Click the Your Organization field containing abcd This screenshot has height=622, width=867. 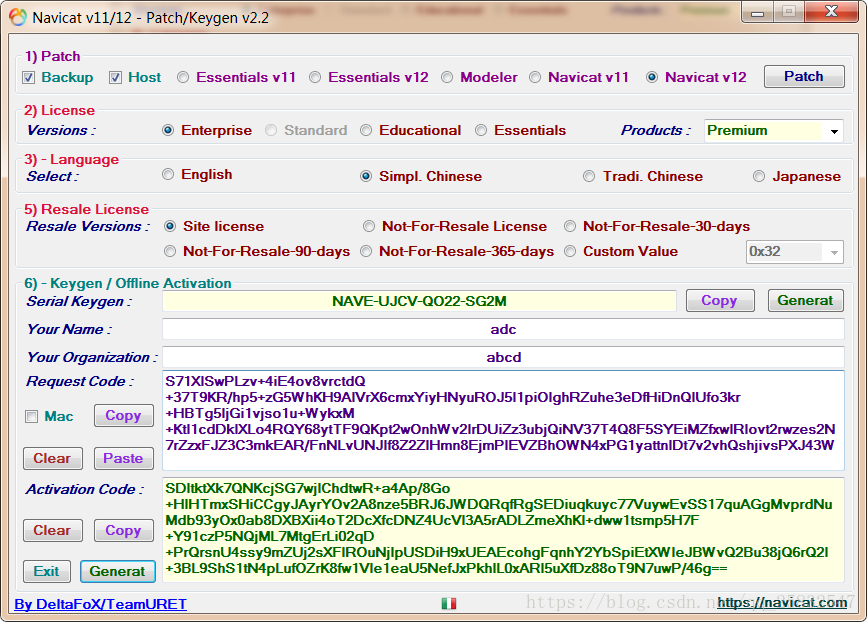(503, 357)
